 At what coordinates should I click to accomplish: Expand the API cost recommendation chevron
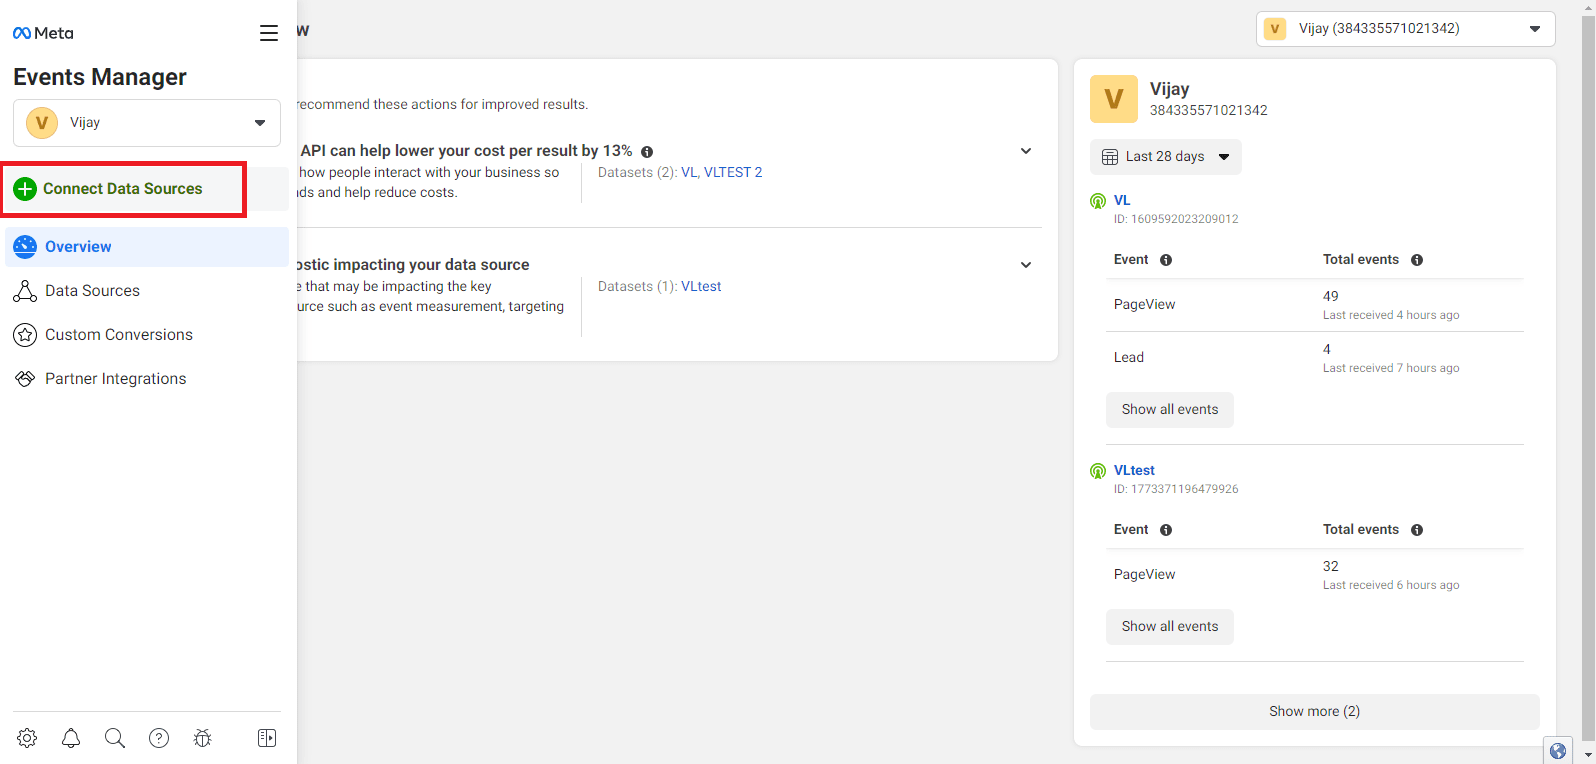pos(1026,151)
